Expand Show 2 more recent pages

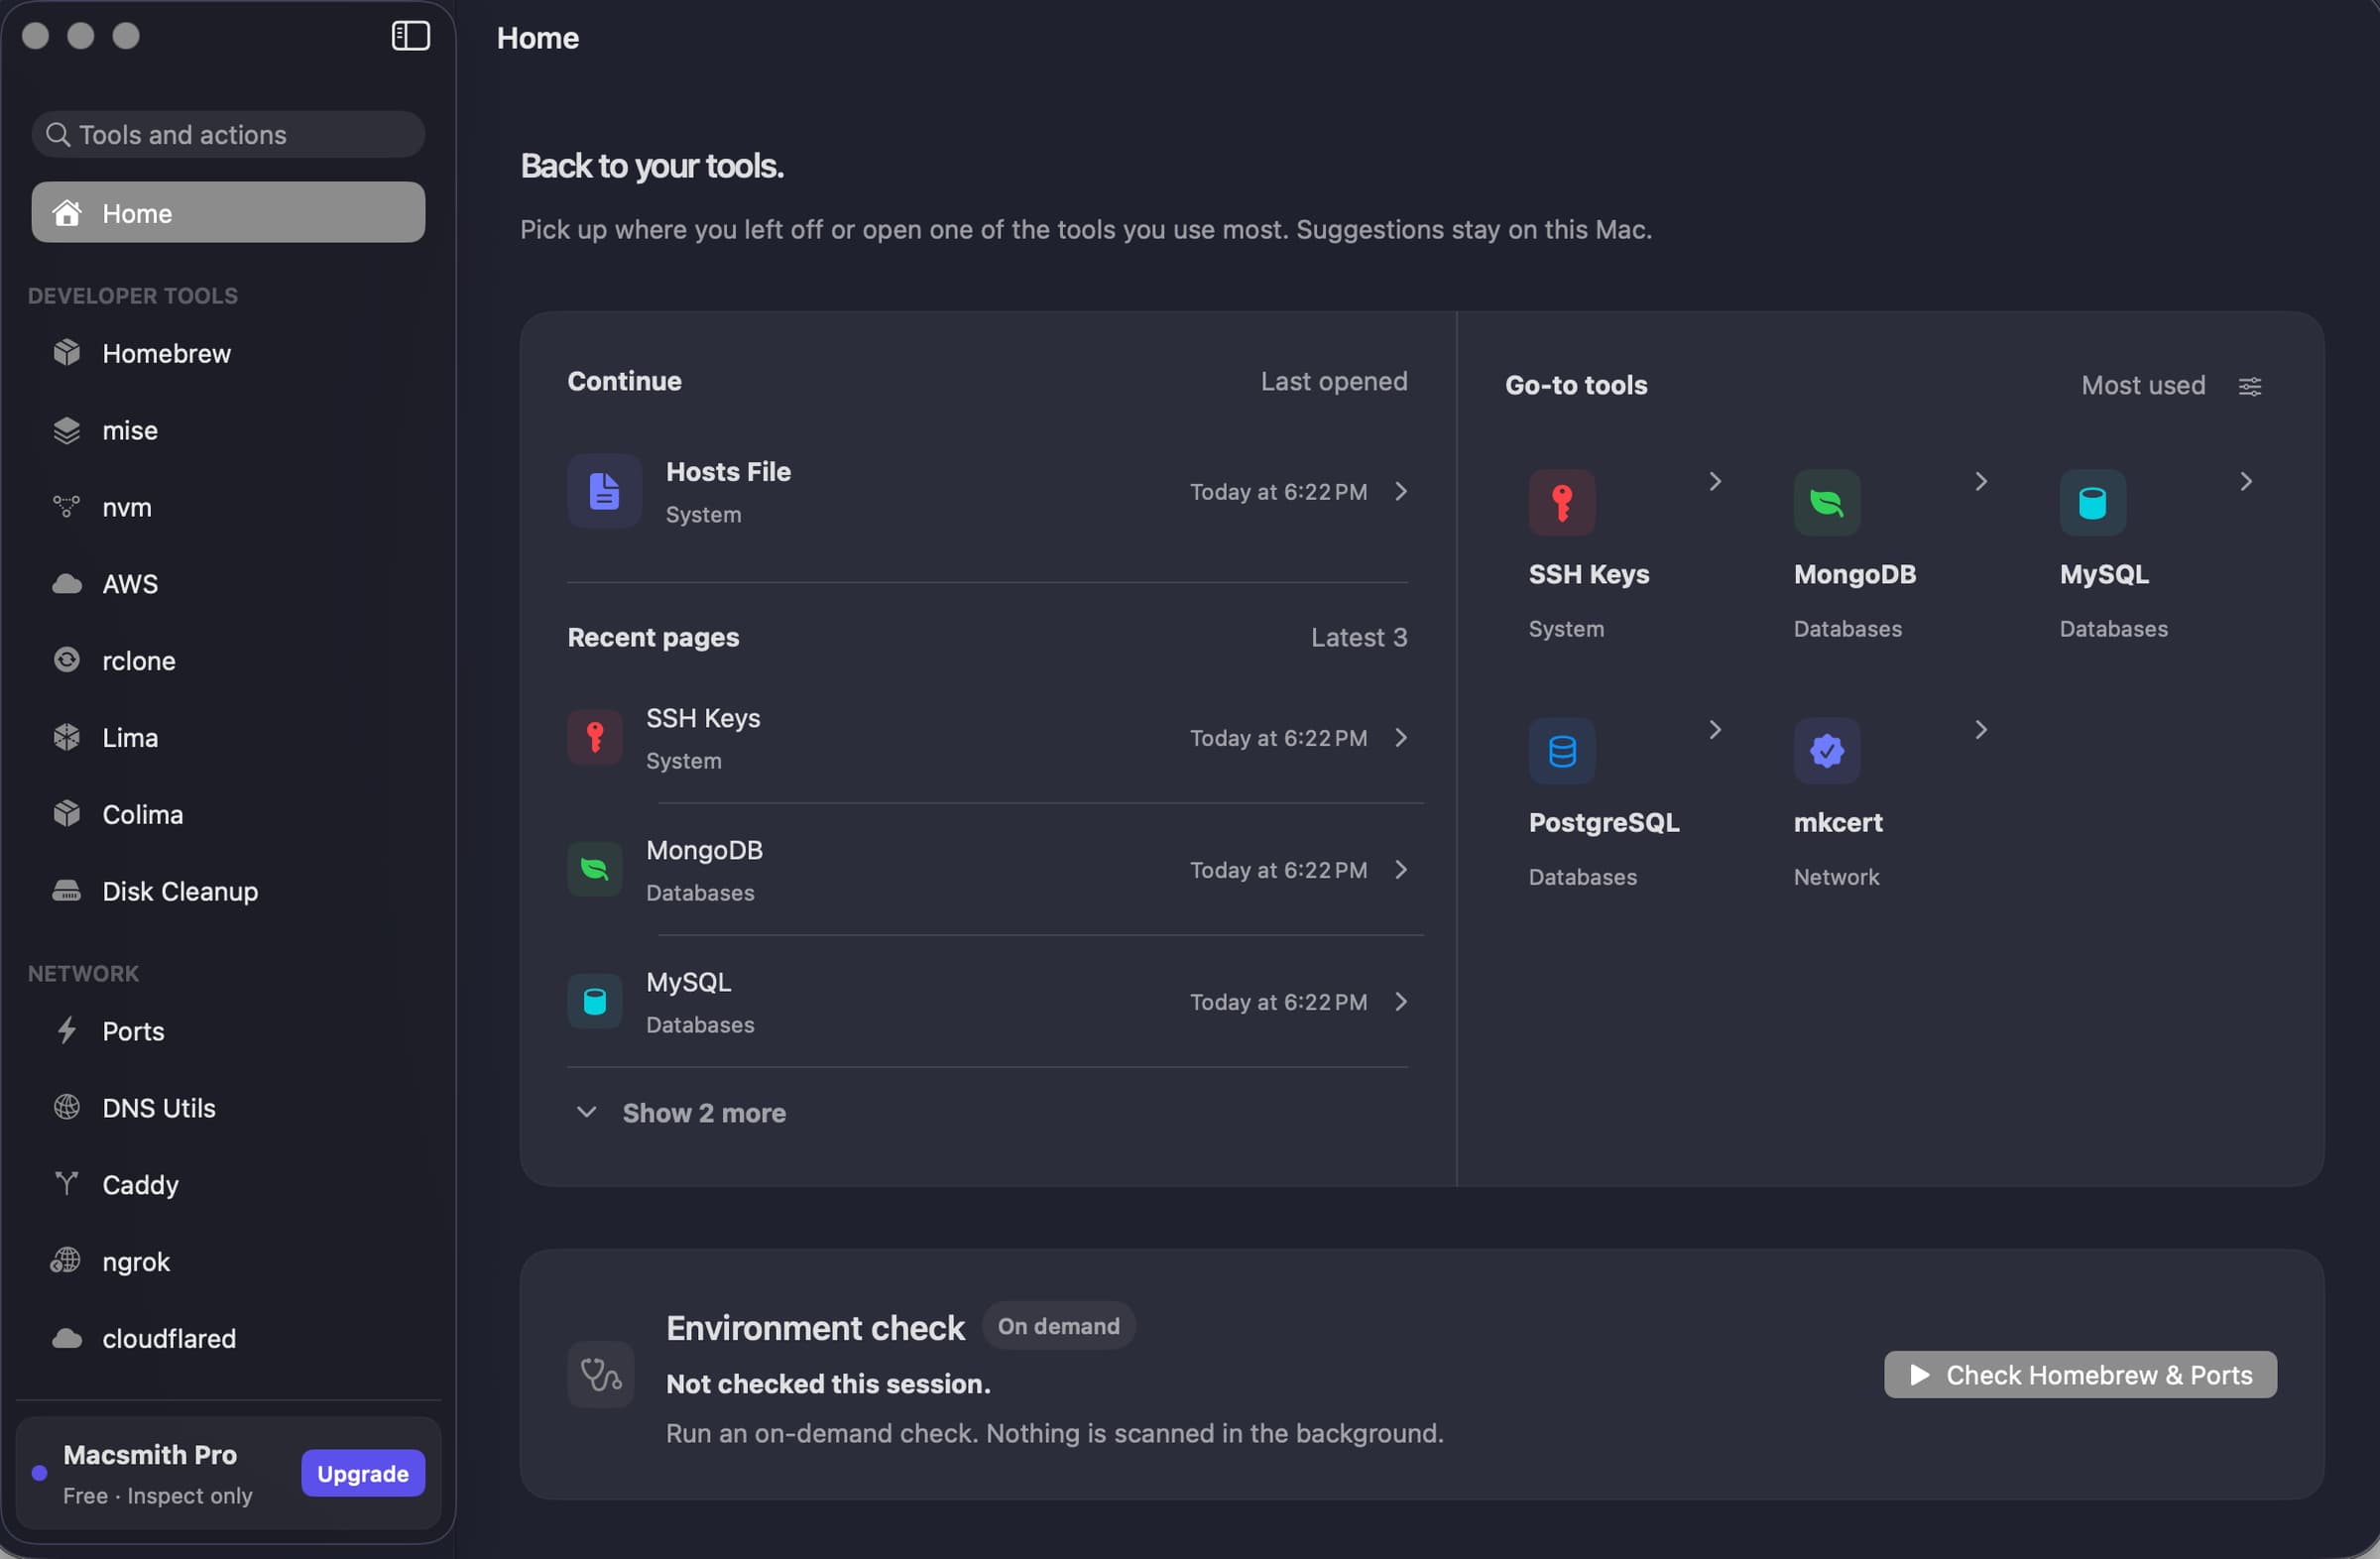tap(682, 1113)
